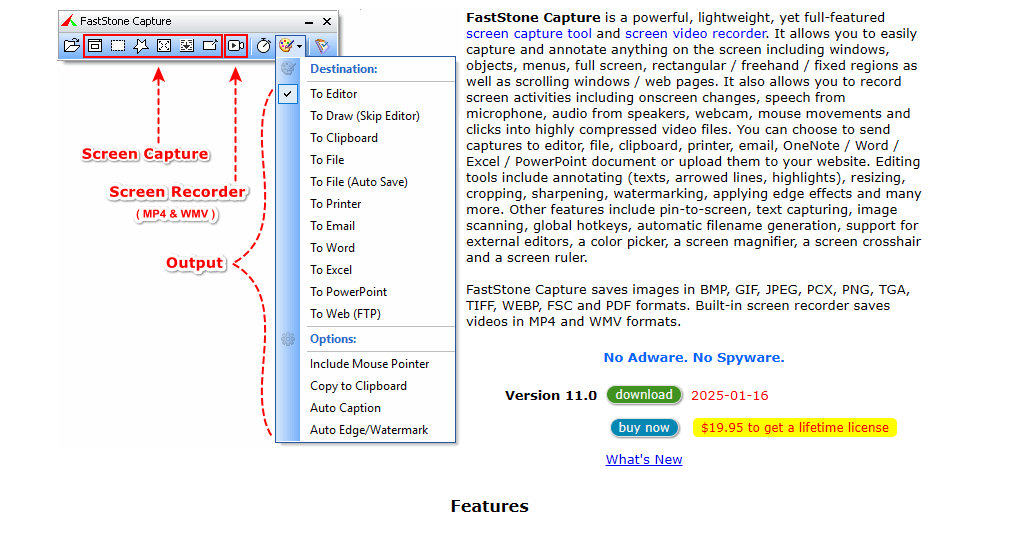Click the Options: menu header
The width and height of the screenshot is (1036, 537).
coord(333,339)
